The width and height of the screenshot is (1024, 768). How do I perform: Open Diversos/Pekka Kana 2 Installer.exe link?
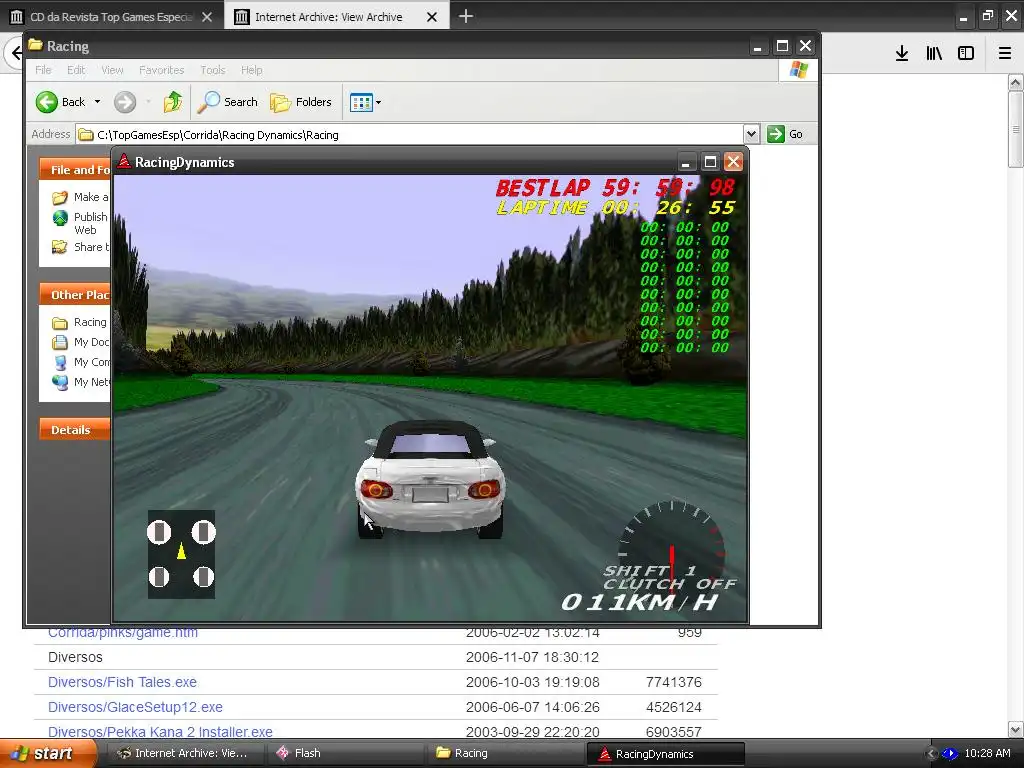[x=160, y=732]
